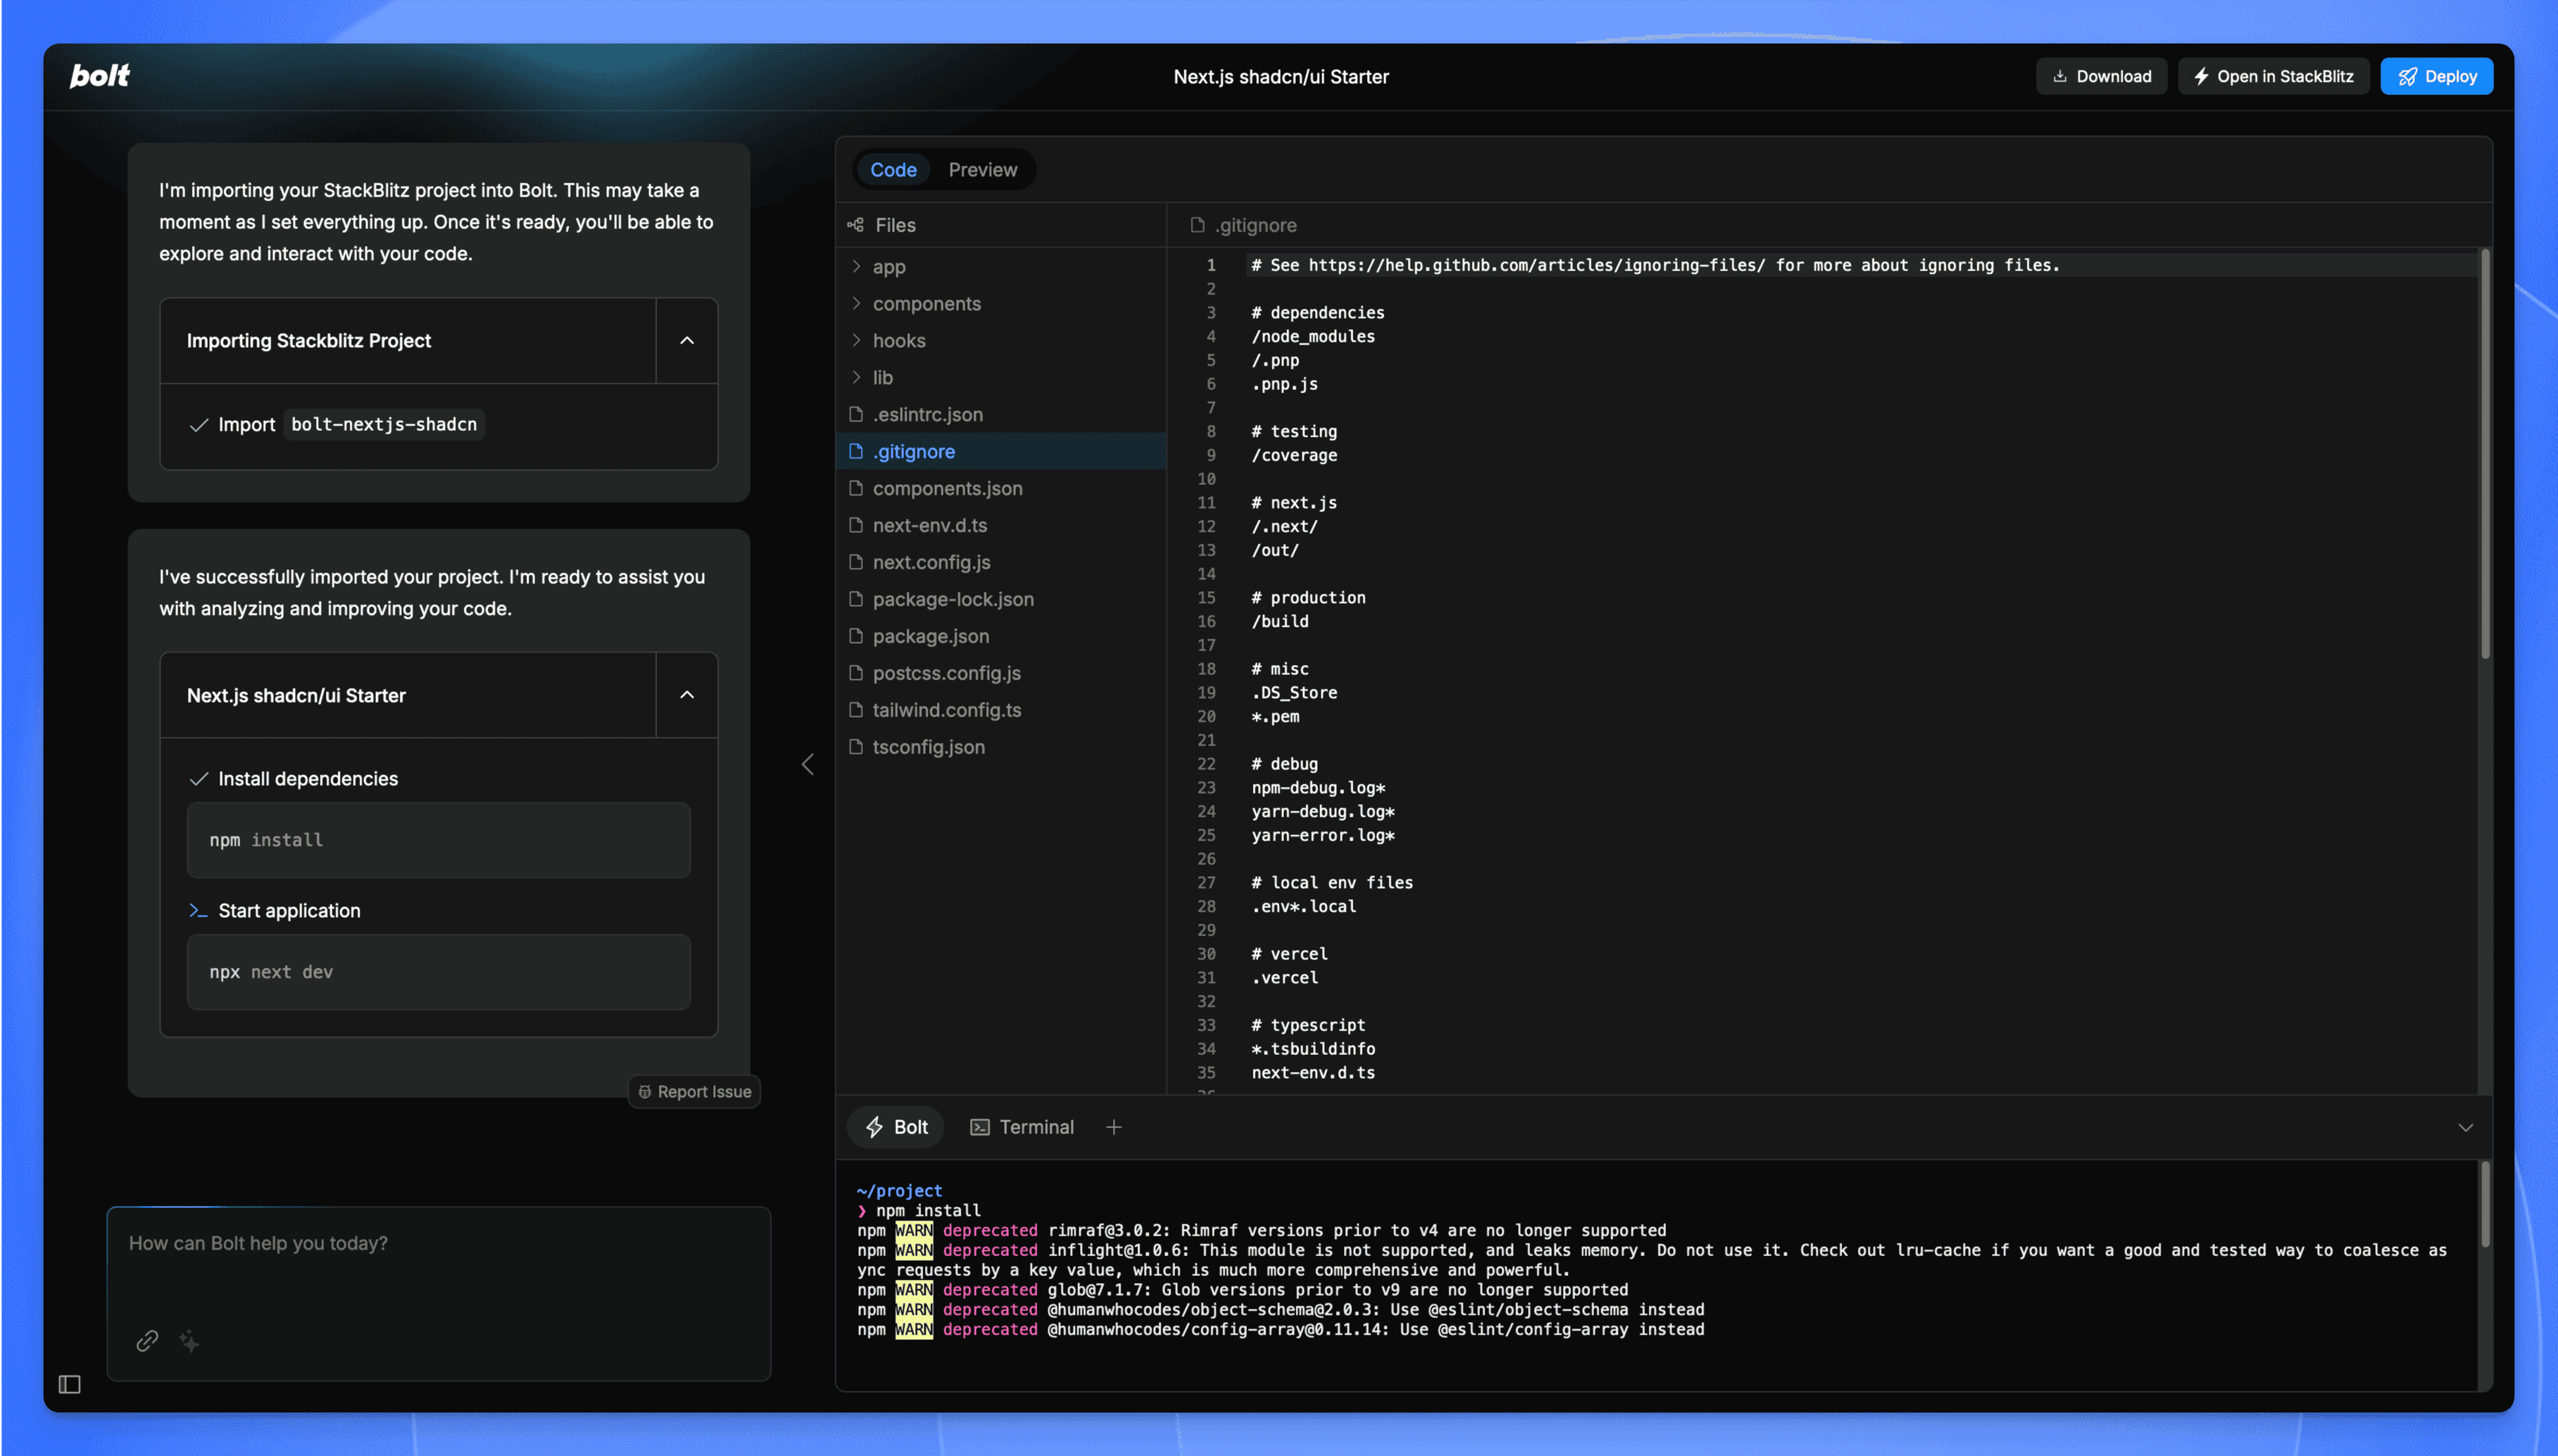Click line 4 /node_modules in editor
The width and height of the screenshot is (2558, 1456).
click(1313, 337)
